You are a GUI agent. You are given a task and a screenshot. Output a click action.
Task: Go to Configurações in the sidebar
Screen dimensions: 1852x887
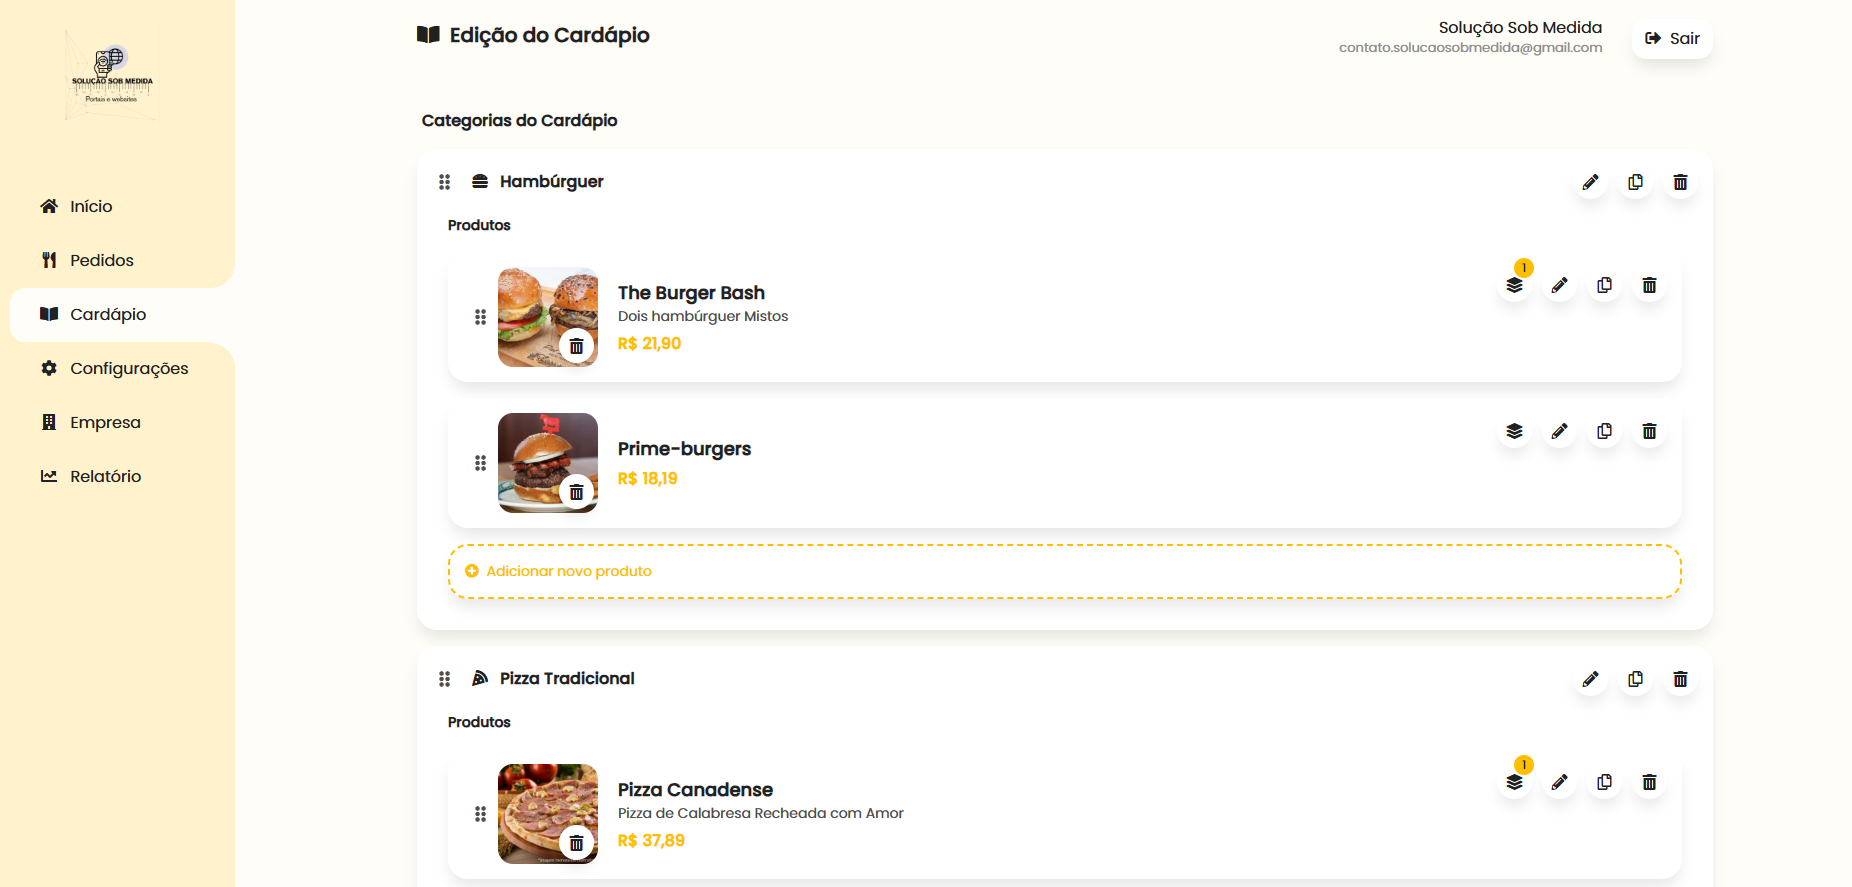(x=128, y=368)
